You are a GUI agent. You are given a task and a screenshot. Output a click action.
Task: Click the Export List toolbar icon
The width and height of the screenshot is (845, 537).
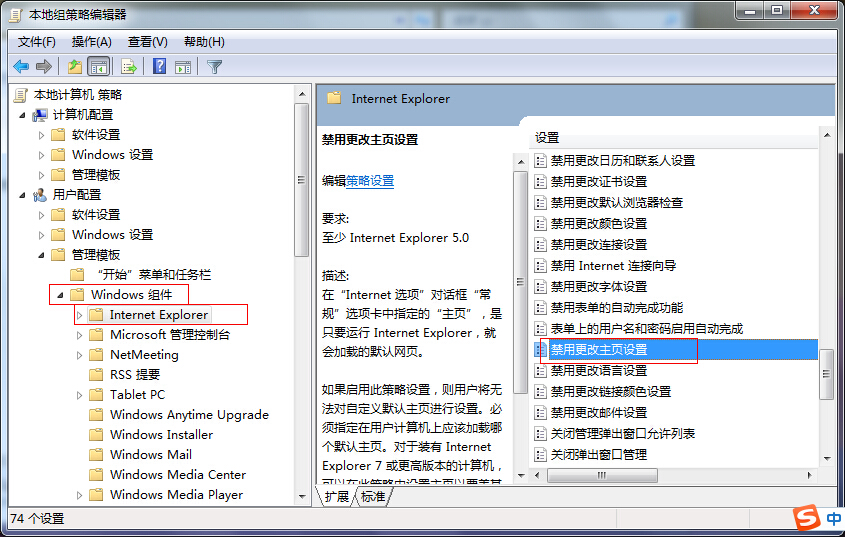pos(128,67)
